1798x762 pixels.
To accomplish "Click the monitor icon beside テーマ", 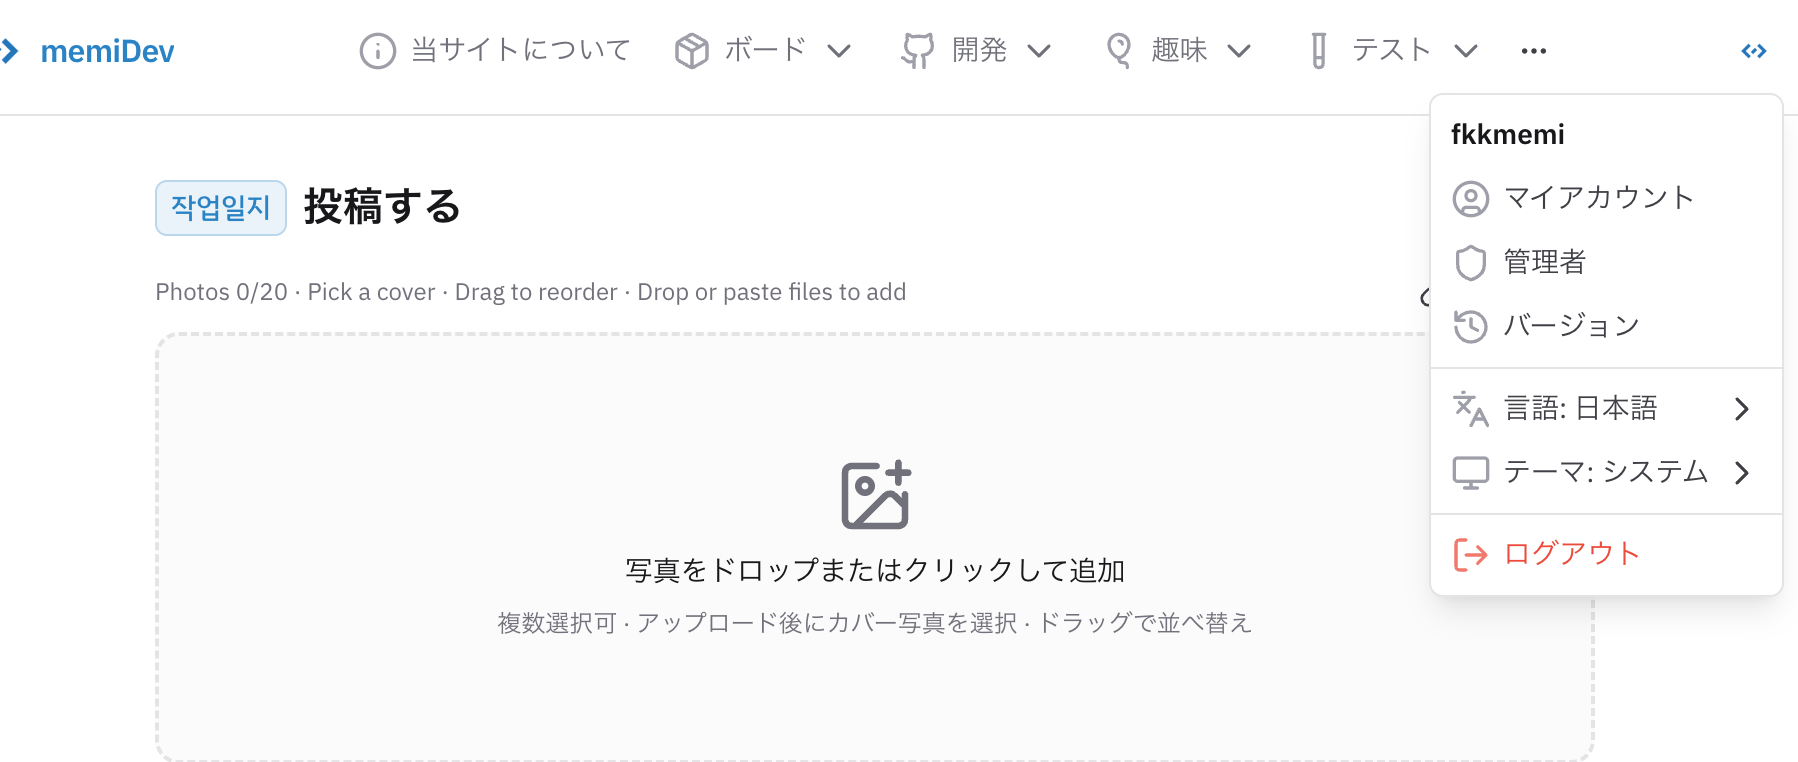I will (1471, 473).
